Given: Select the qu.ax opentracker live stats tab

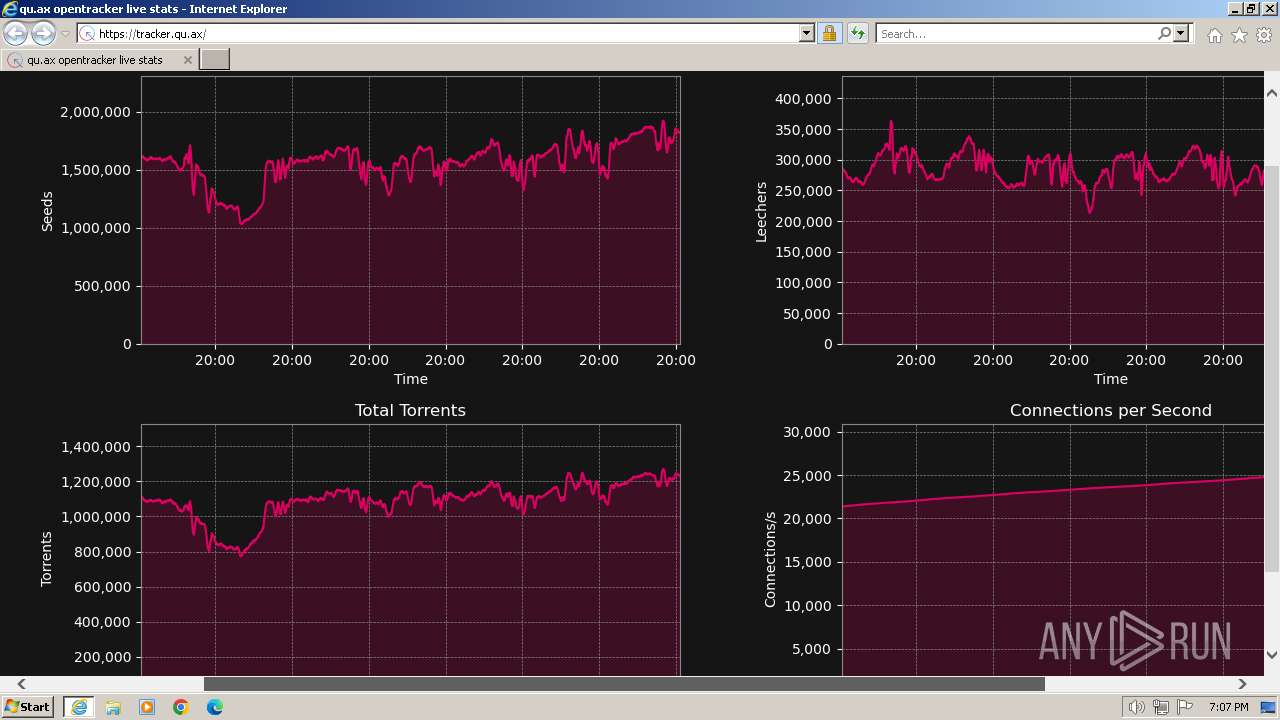Looking at the screenshot, I should point(95,60).
